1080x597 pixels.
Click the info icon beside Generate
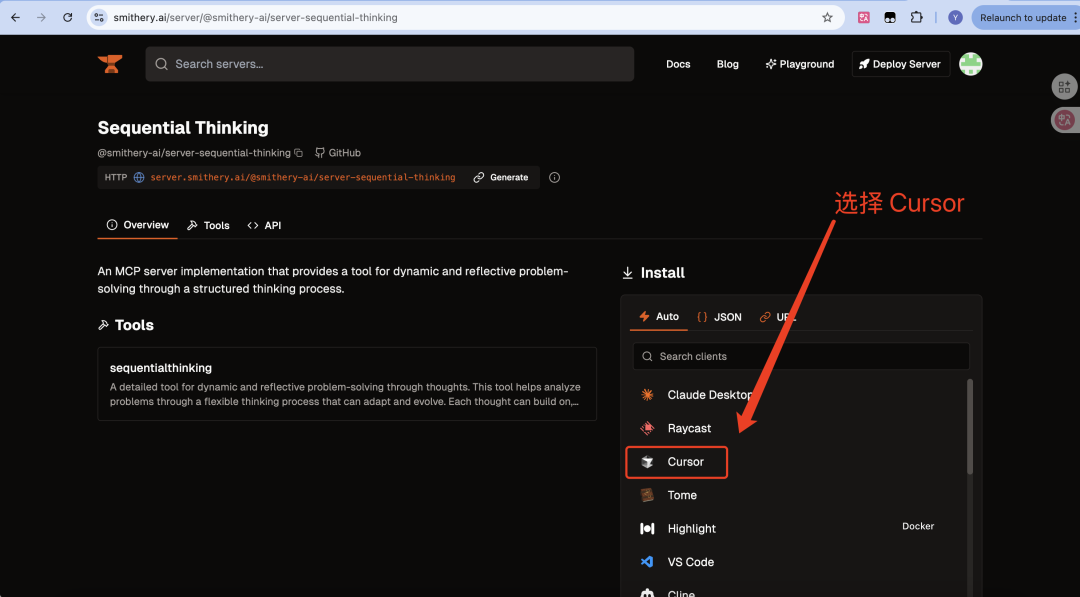pos(555,178)
